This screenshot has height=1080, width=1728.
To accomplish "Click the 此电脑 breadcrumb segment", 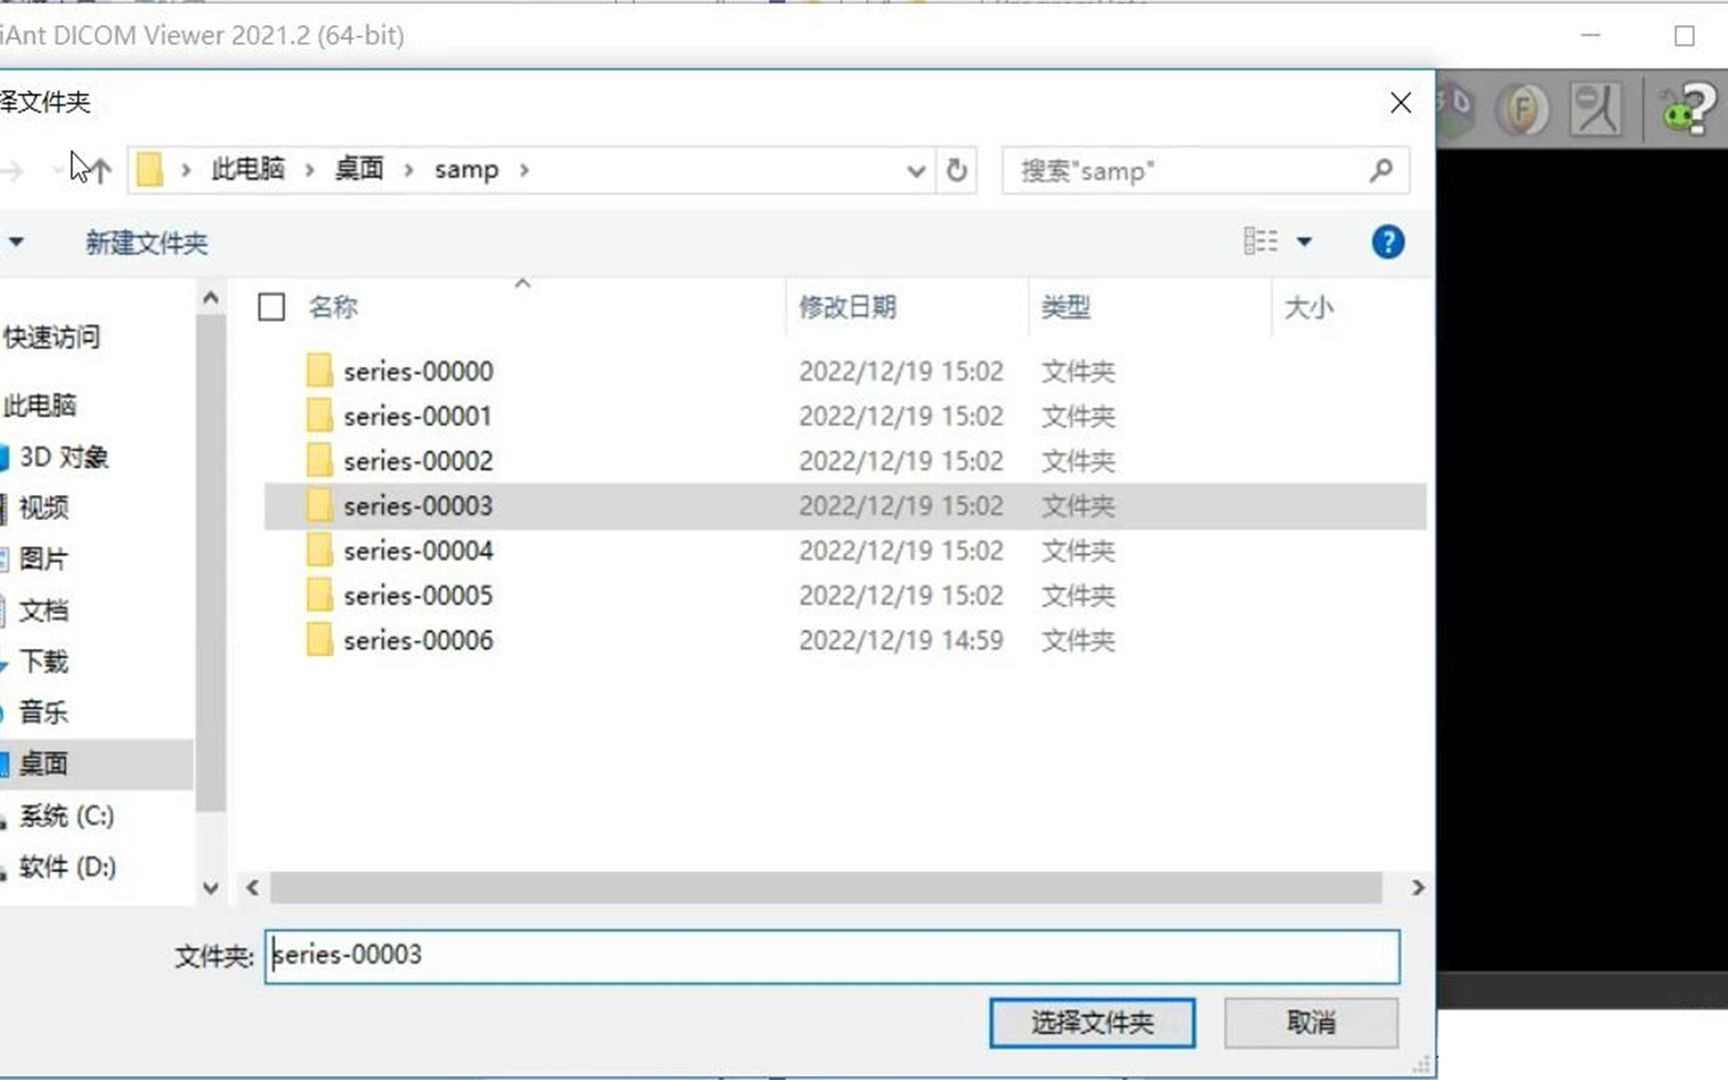I will pyautogui.click(x=248, y=169).
